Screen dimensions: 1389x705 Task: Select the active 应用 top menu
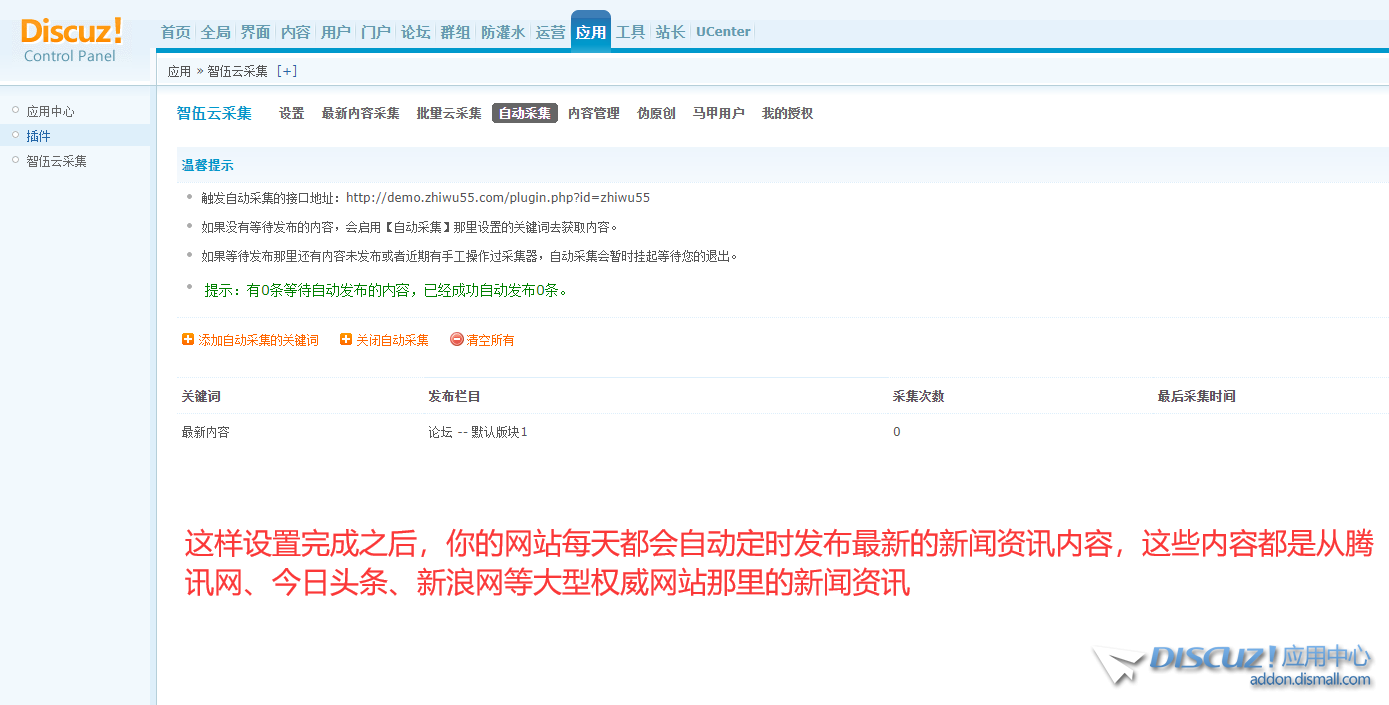click(x=591, y=32)
